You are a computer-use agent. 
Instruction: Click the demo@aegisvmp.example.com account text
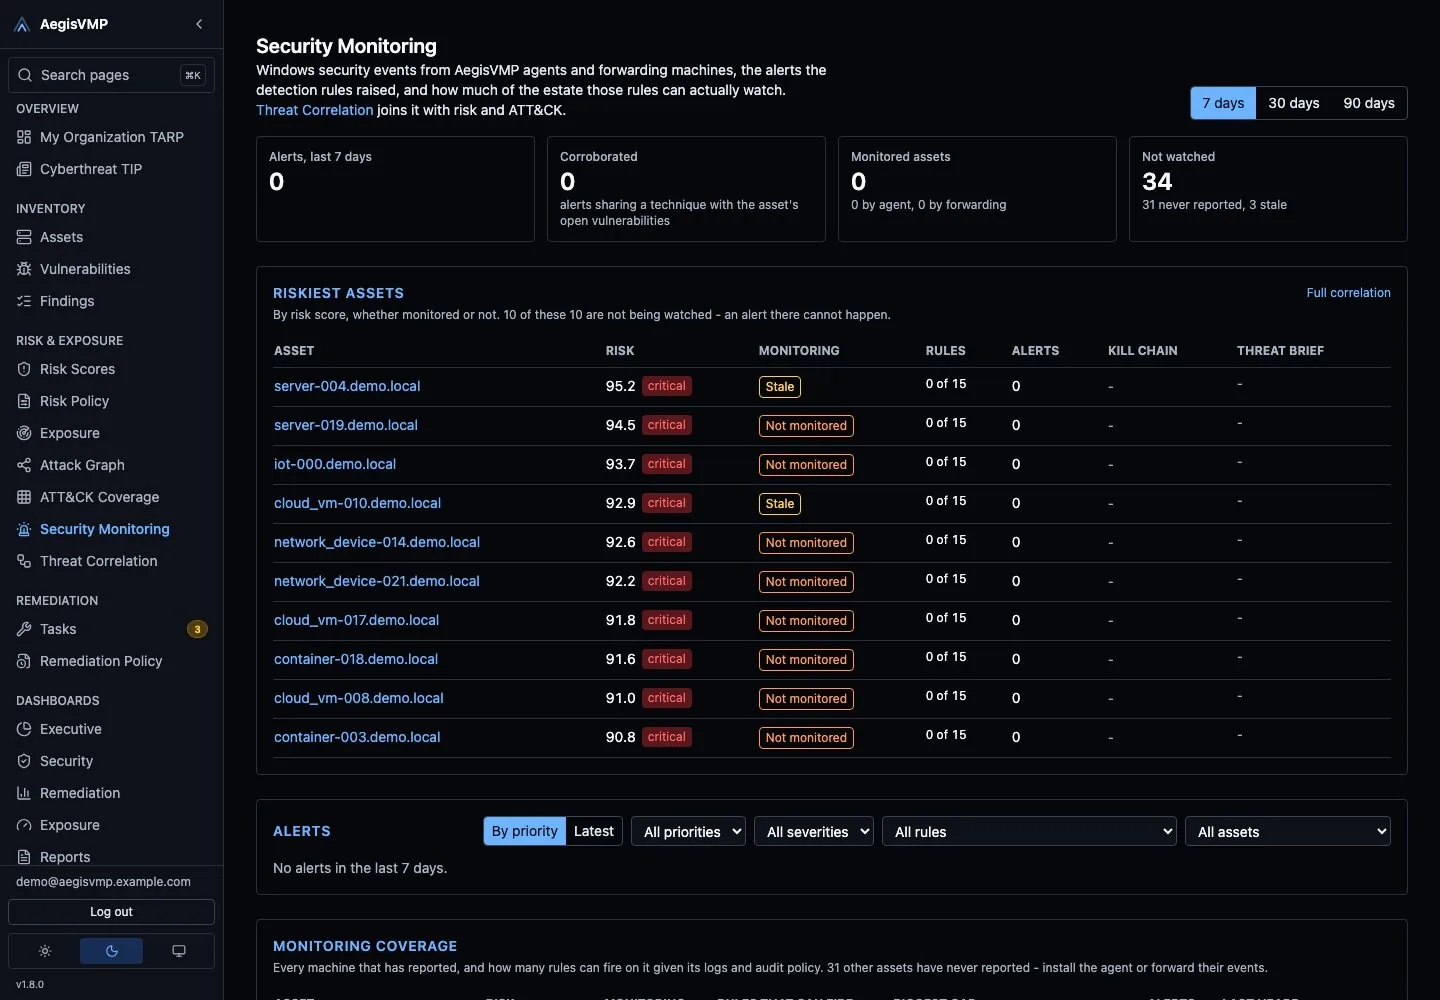pos(103,882)
